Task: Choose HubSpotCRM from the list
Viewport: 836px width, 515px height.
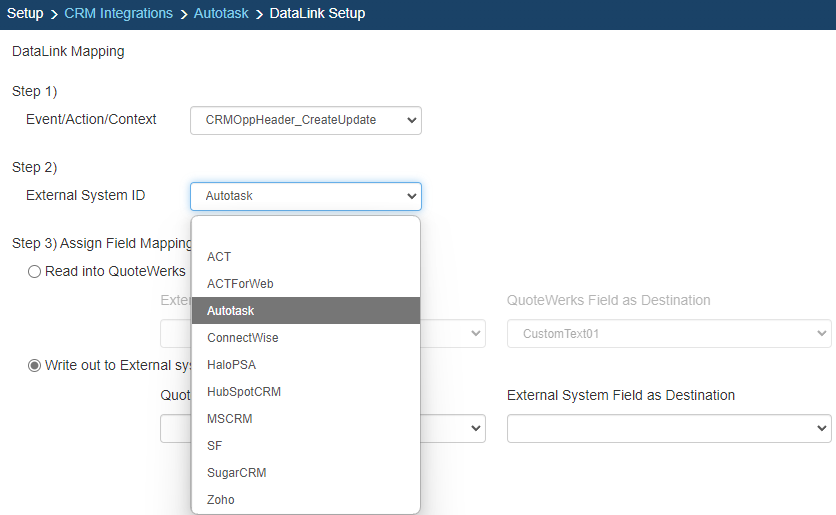Action: [x=244, y=392]
